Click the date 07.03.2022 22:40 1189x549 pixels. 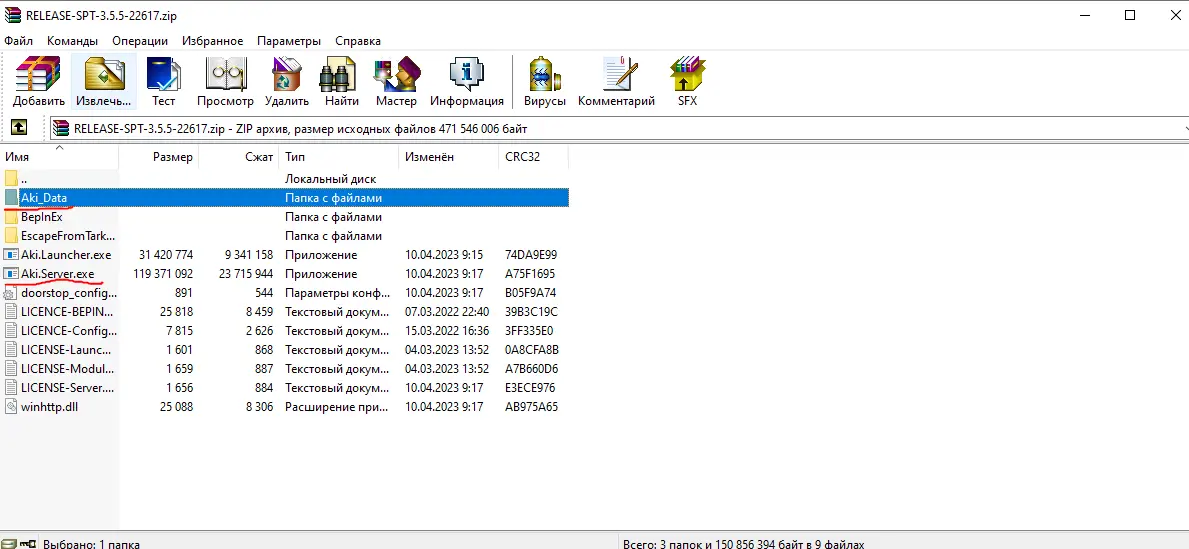[447, 312]
